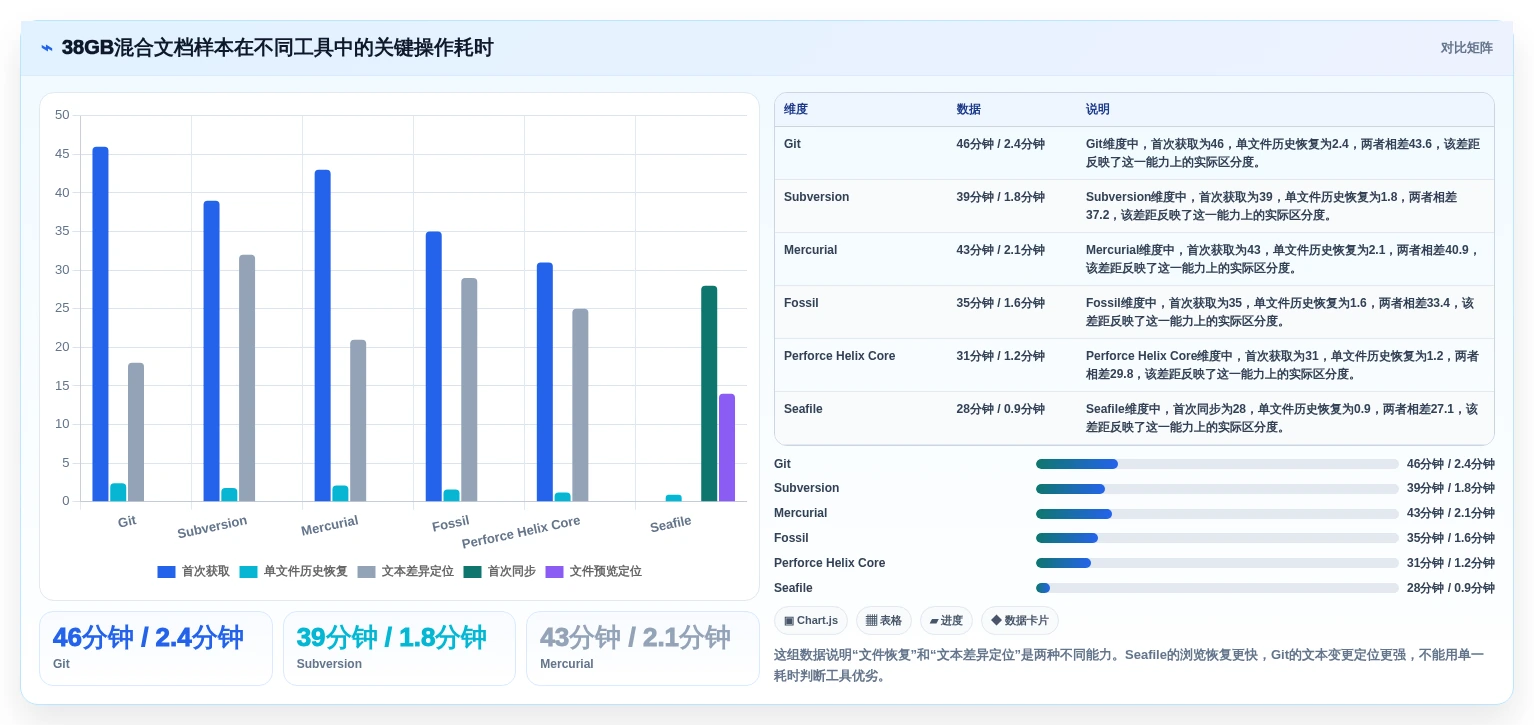Click table cell 43分钟 / 2.1分钟
This screenshot has width=1534, height=725.
coord(1001,250)
